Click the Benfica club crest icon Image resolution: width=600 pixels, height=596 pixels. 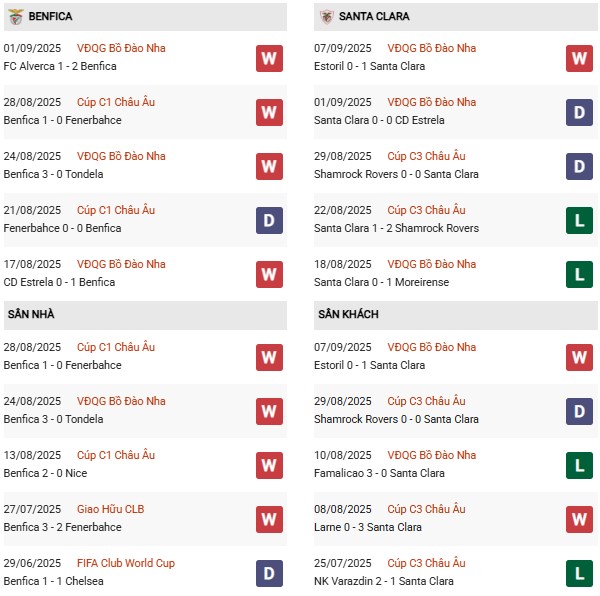click(x=16, y=17)
